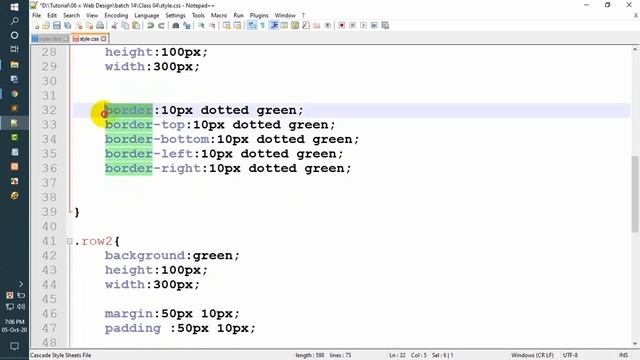Open the File menu

(37, 16)
